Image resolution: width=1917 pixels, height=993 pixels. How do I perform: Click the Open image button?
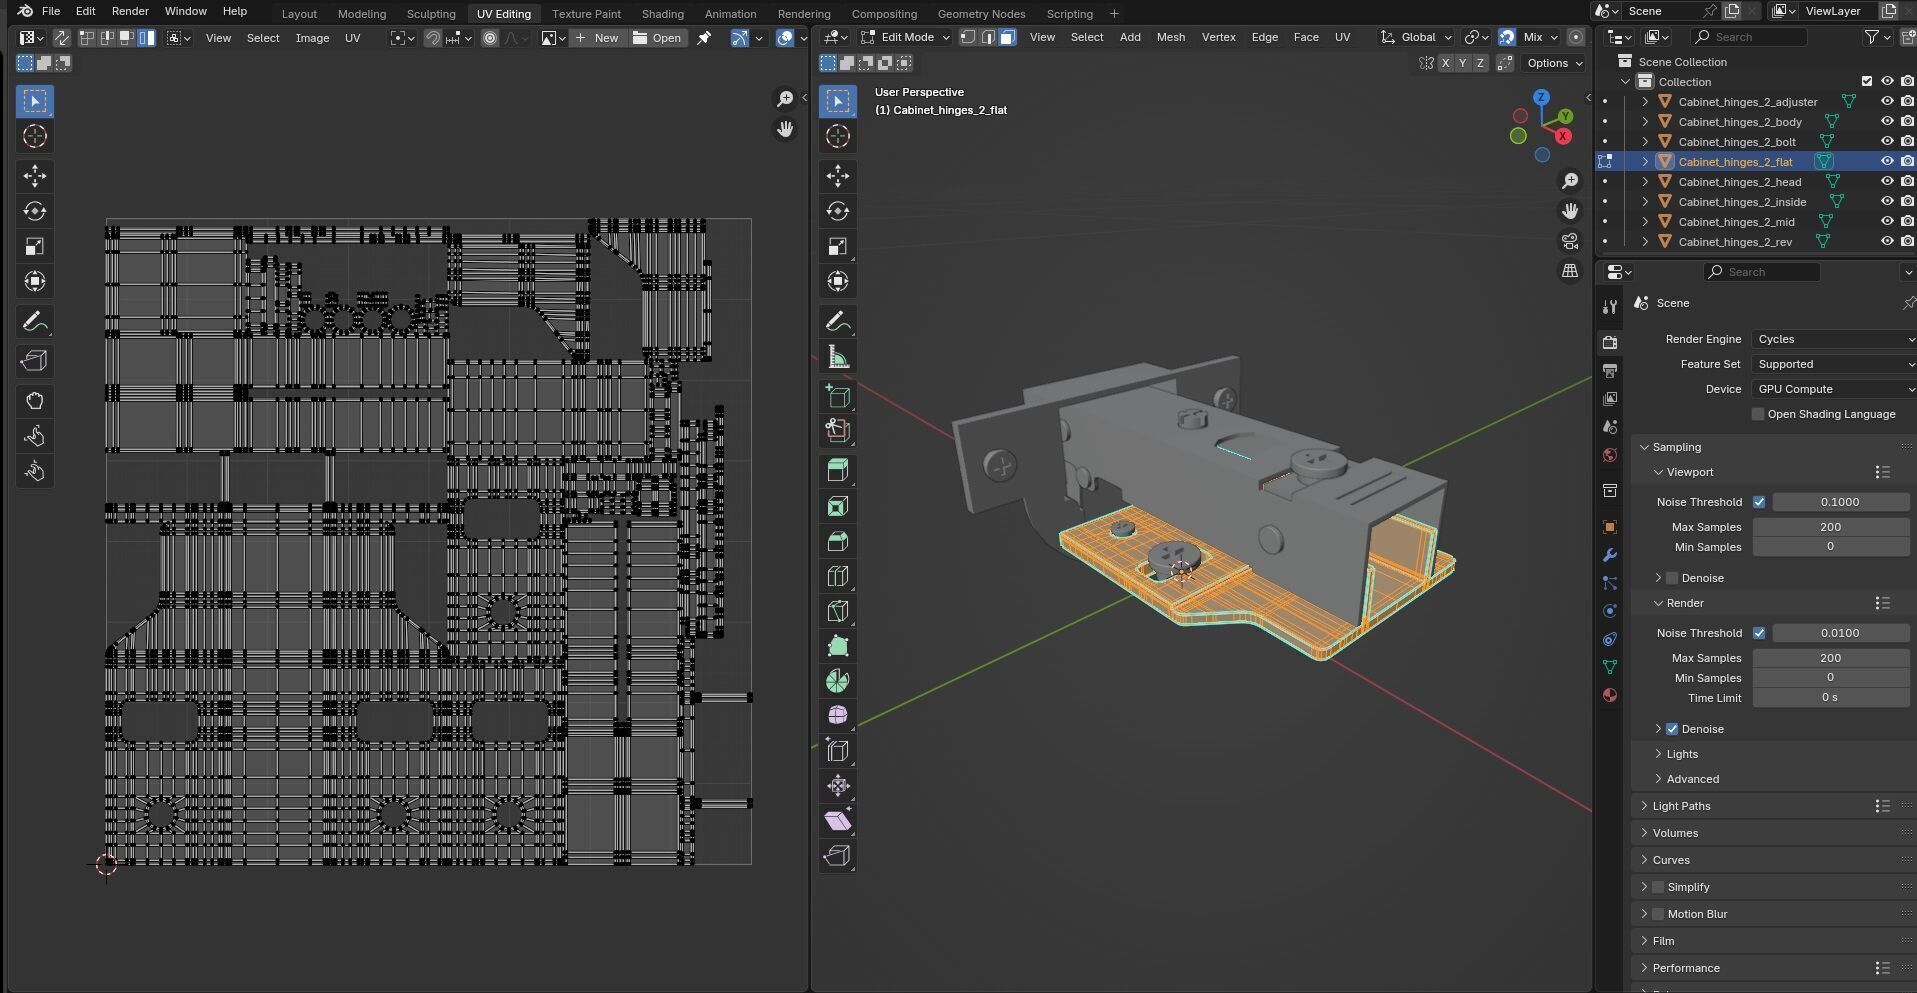click(x=657, y=38)
